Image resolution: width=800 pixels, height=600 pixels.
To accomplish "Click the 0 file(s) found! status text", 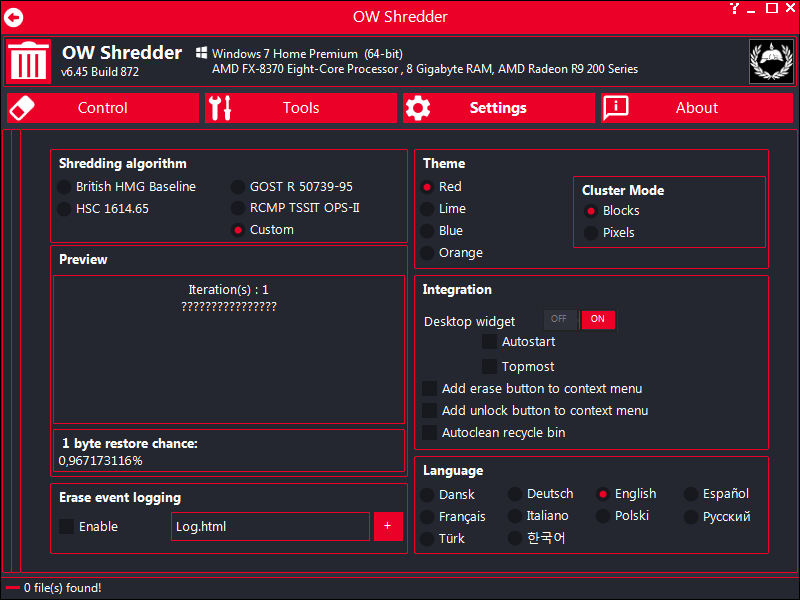I will (x=63, y=588).
